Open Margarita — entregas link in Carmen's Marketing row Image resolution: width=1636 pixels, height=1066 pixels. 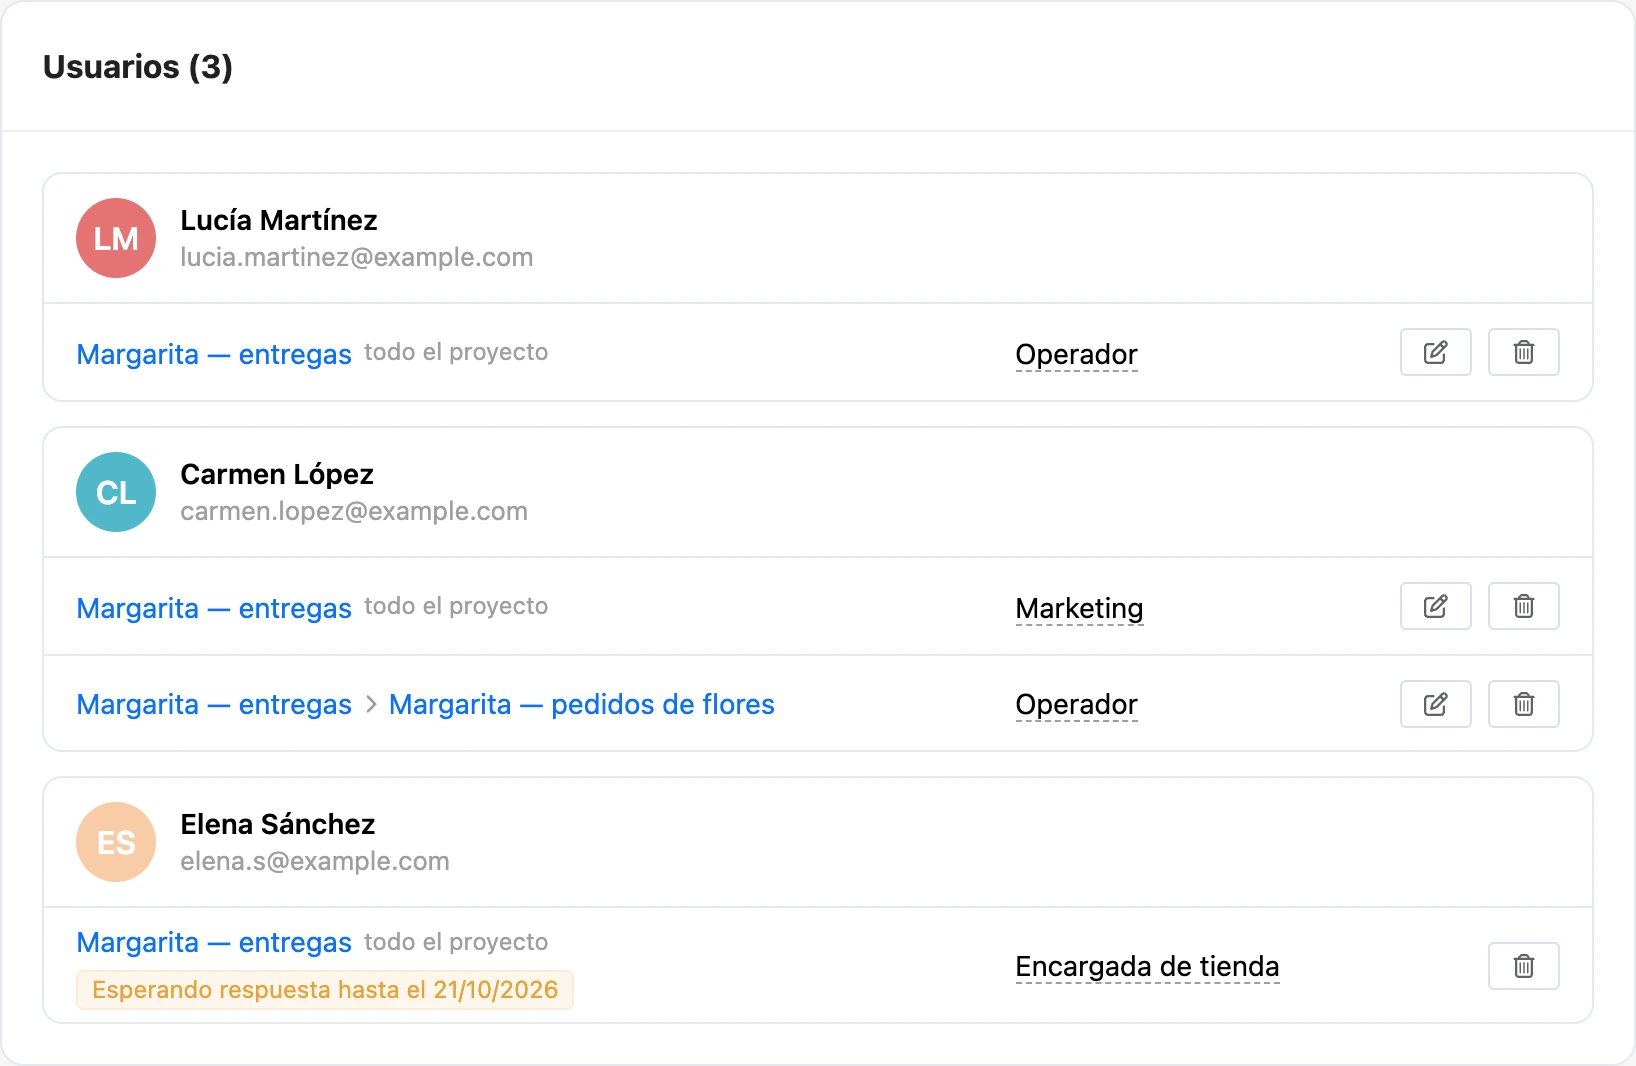pos(214,608)
